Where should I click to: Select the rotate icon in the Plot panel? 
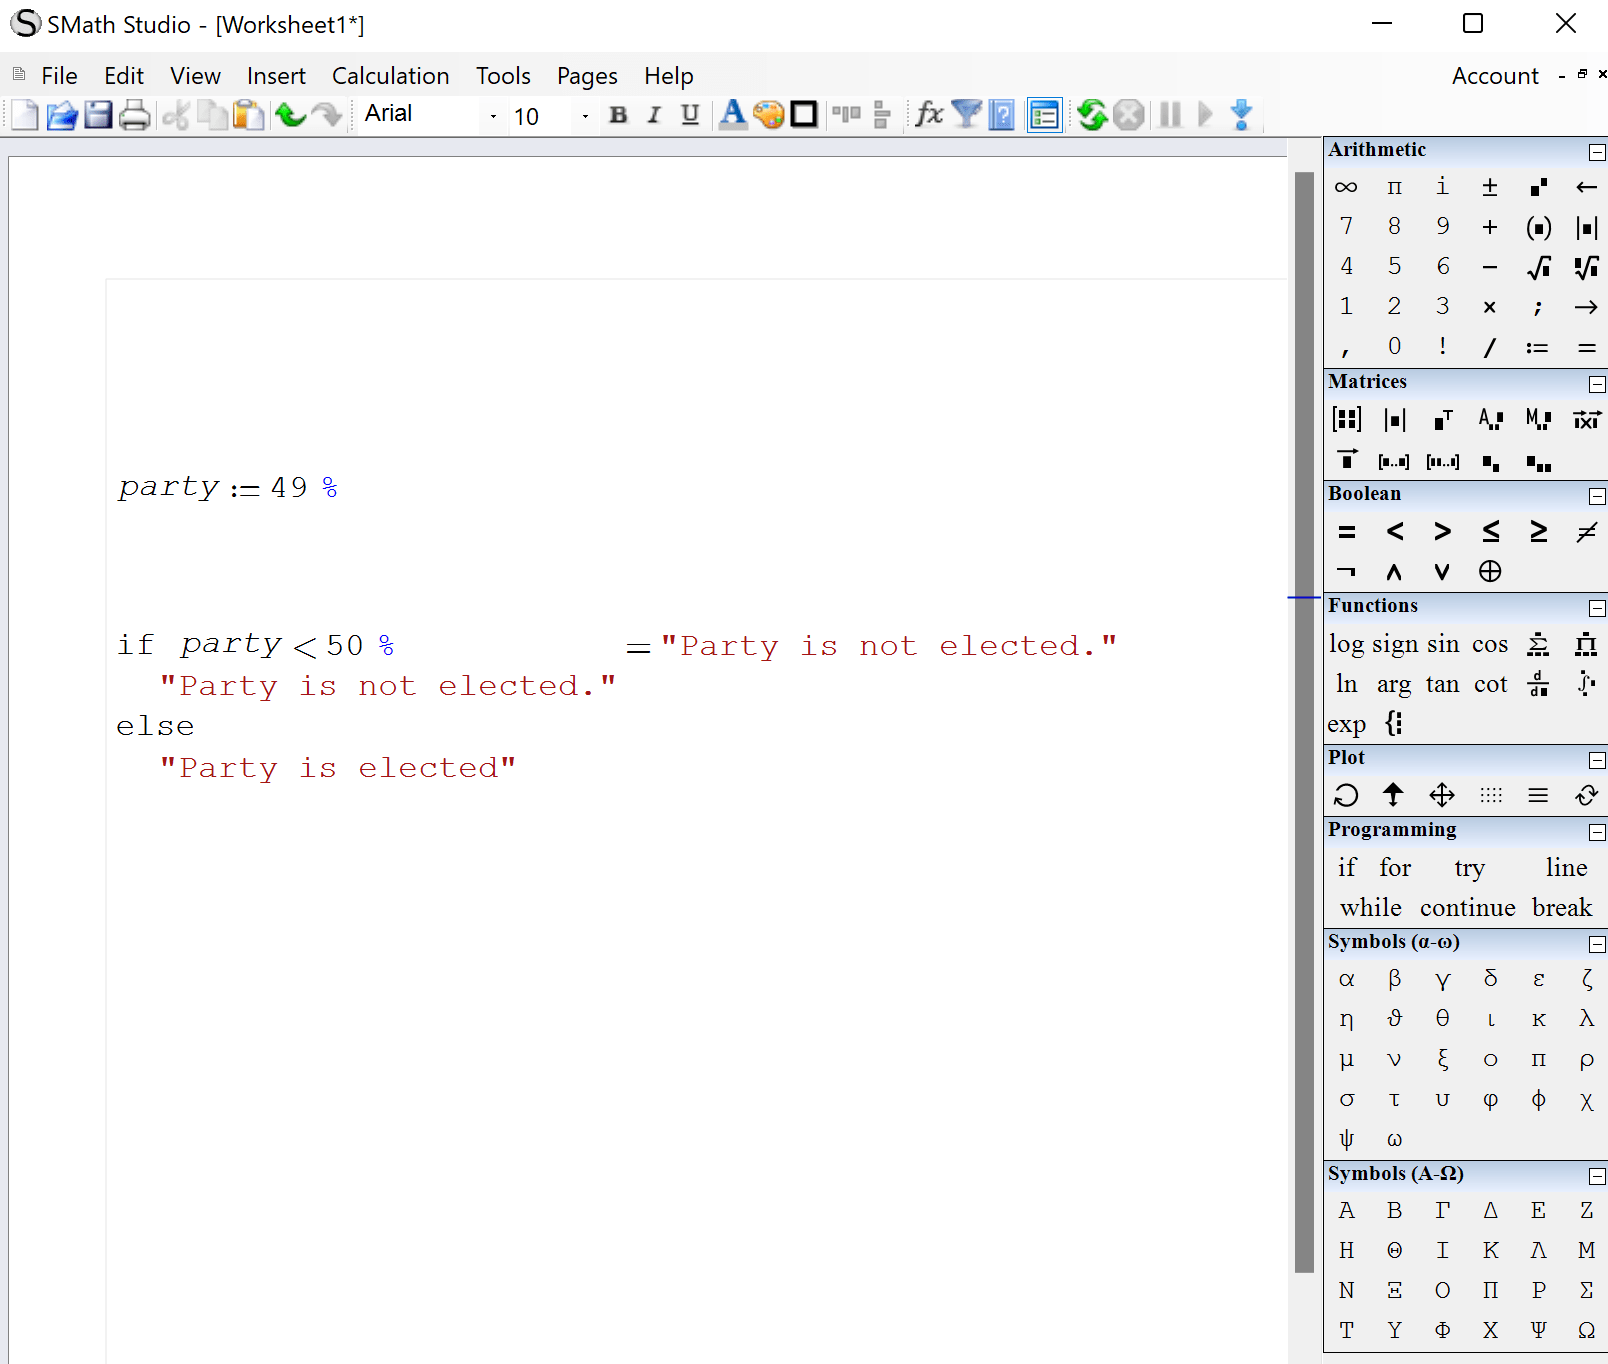coord(1346,795)
